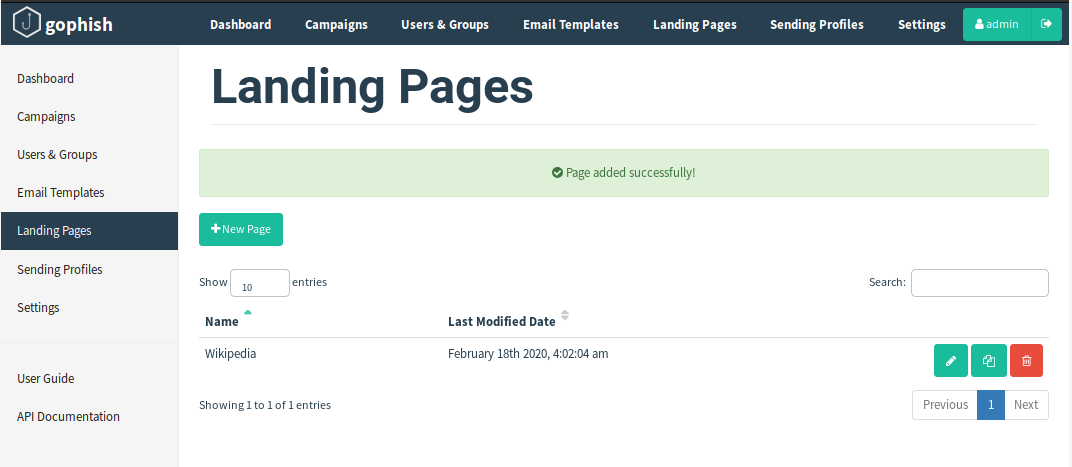
Task: Open the show entries count field
Action: coord(260,284)
